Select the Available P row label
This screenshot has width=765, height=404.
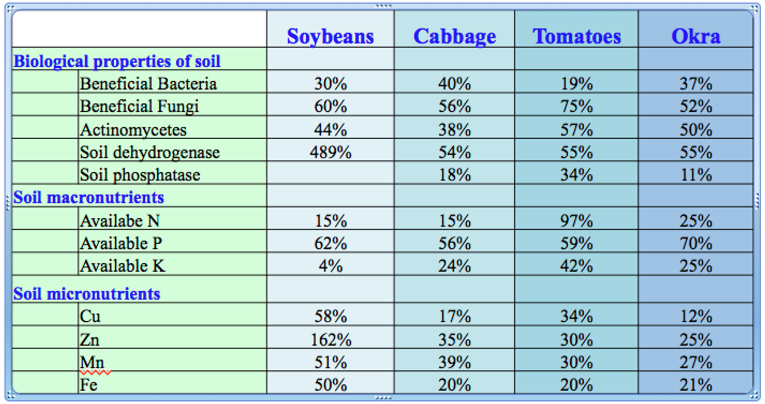120,244
